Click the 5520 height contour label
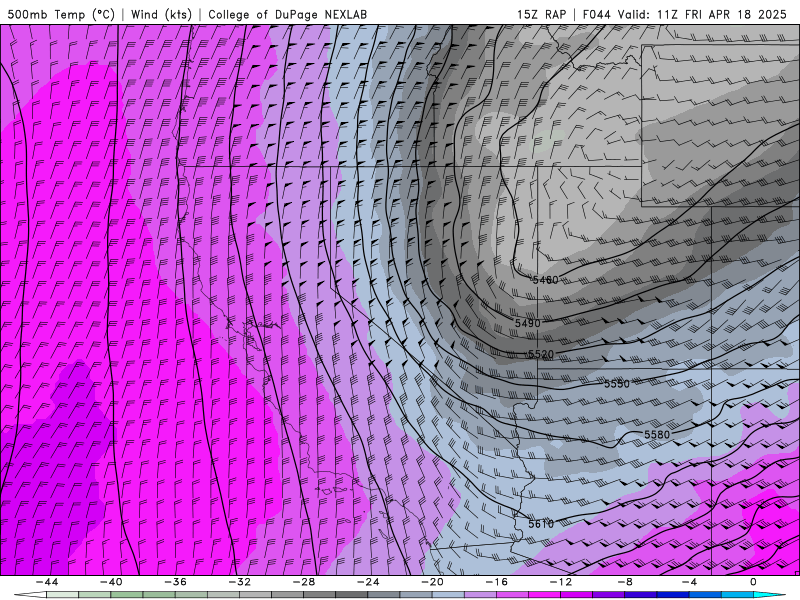800x600 pixels. coord(541,354)
